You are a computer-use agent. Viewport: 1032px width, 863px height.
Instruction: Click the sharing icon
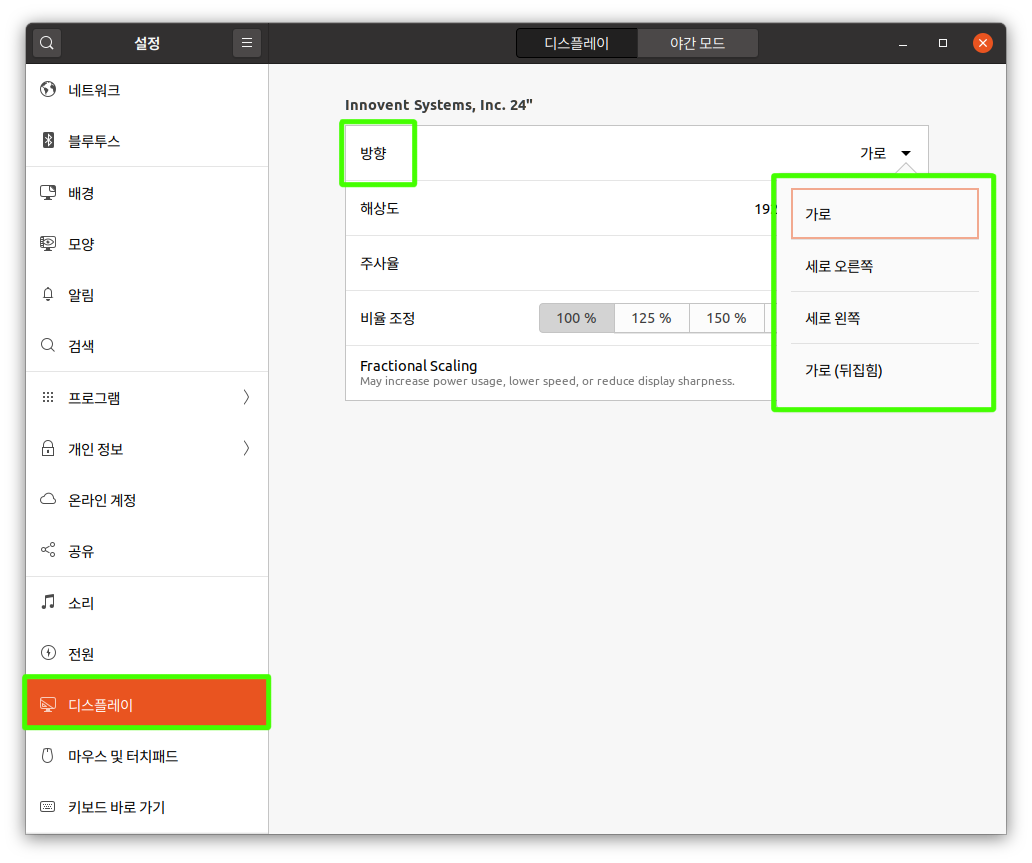point(48,550)
